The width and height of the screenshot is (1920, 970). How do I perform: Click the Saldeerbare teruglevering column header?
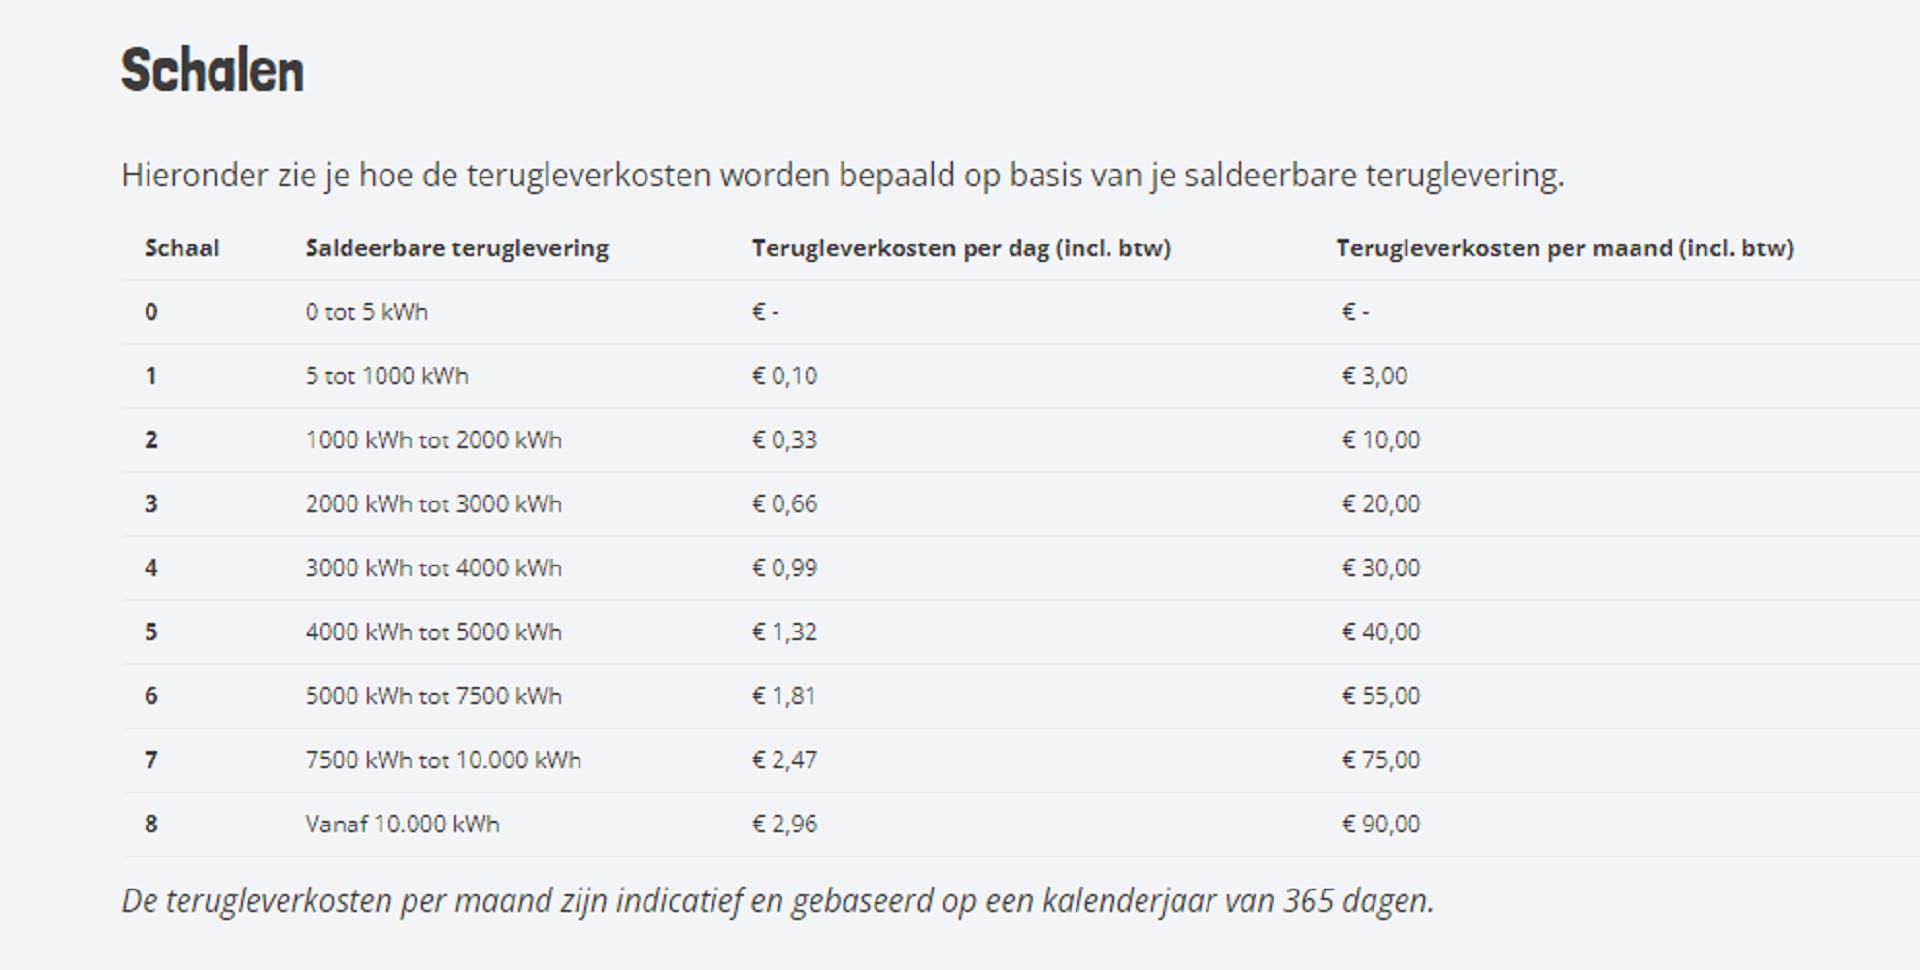coord(457,248)
